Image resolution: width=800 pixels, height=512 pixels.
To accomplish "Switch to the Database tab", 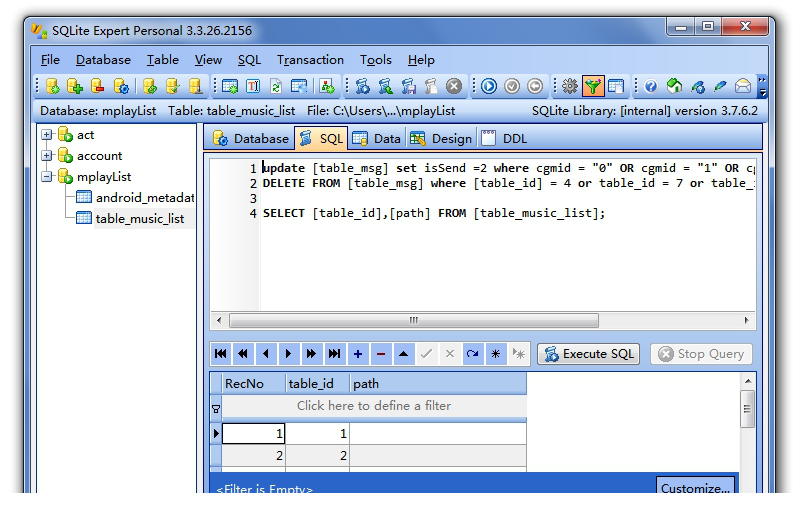I will [x=250, y=139].
